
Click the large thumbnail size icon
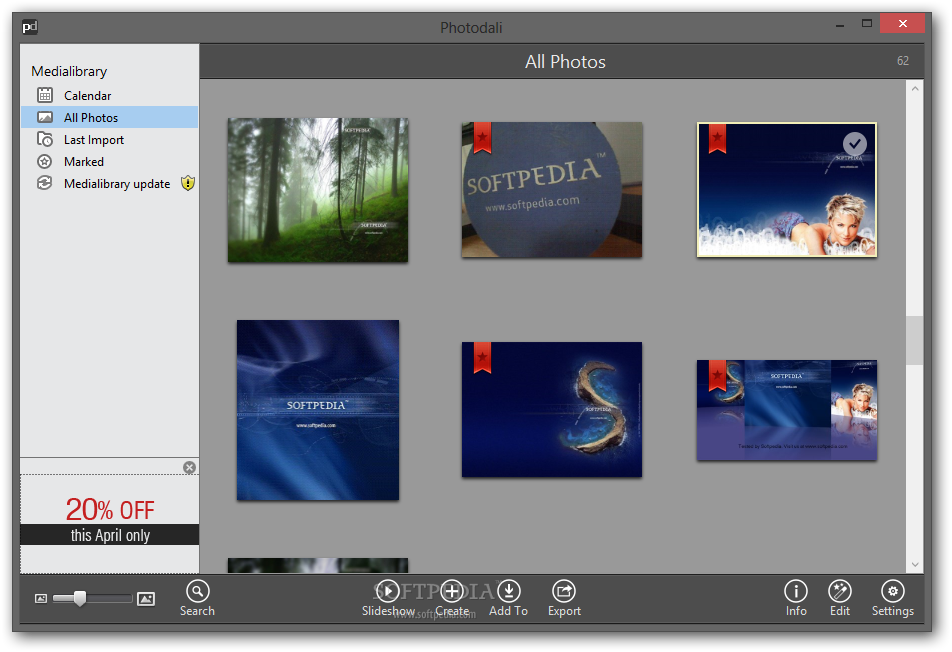pos(146,599)
